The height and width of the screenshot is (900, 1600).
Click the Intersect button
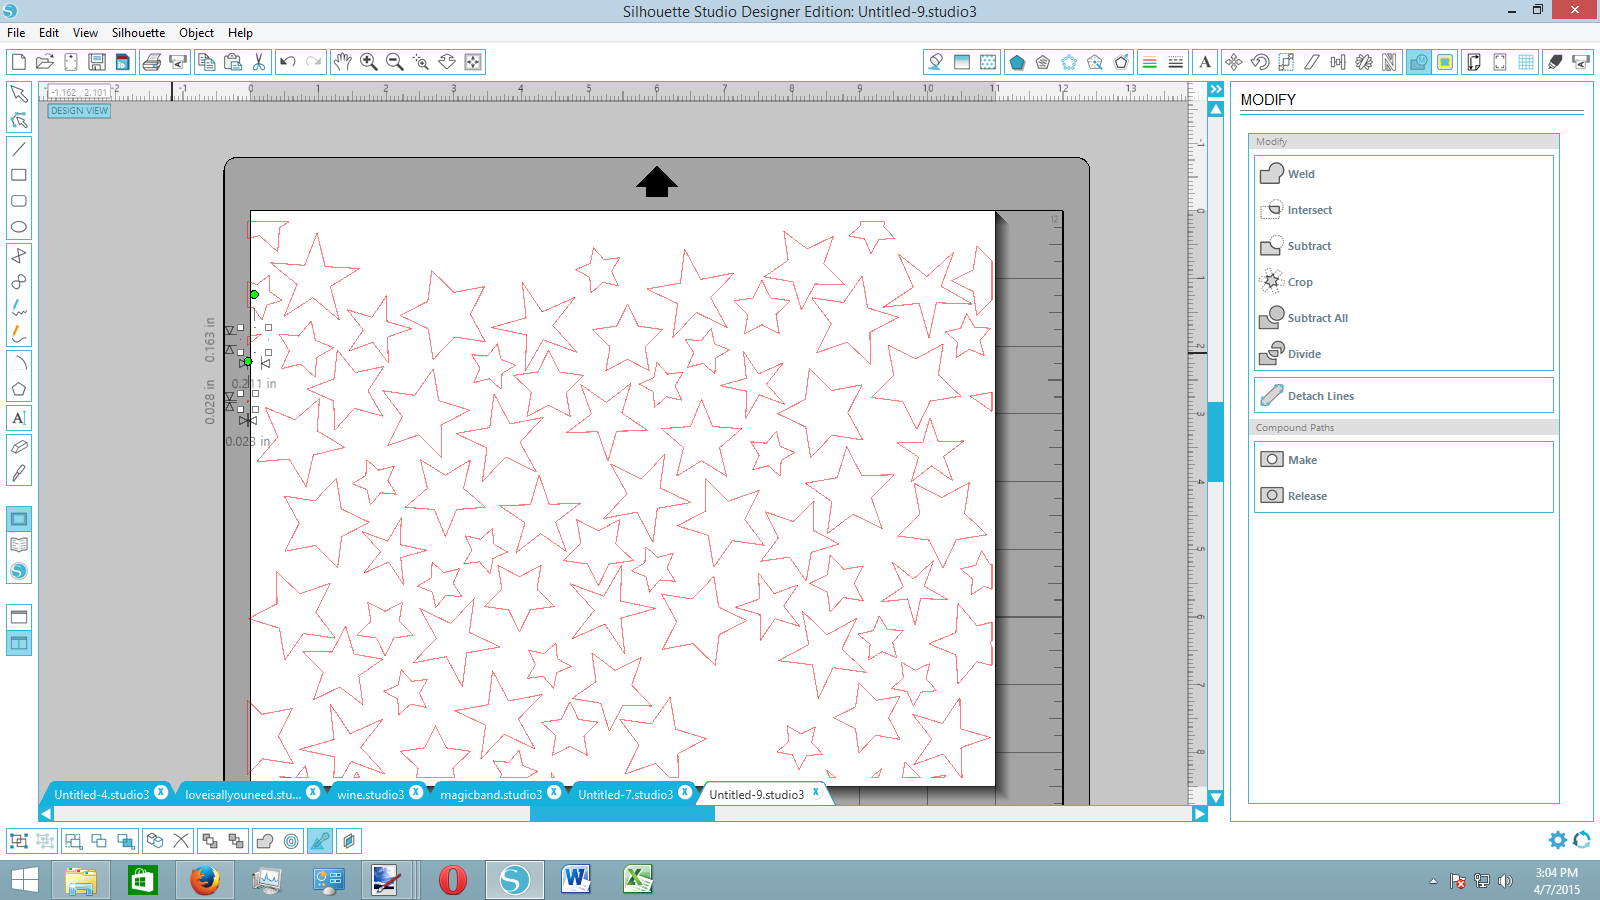[1403, 210]
